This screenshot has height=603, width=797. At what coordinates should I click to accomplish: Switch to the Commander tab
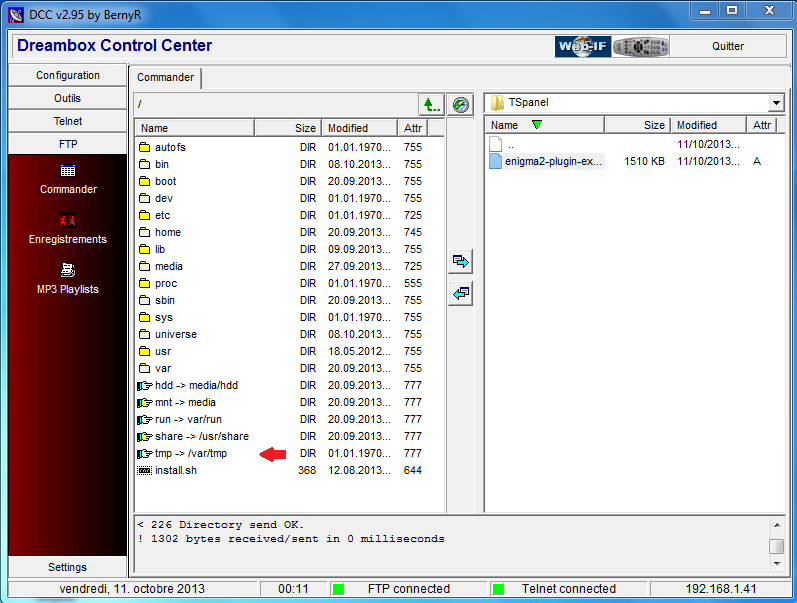pos(165,78)
